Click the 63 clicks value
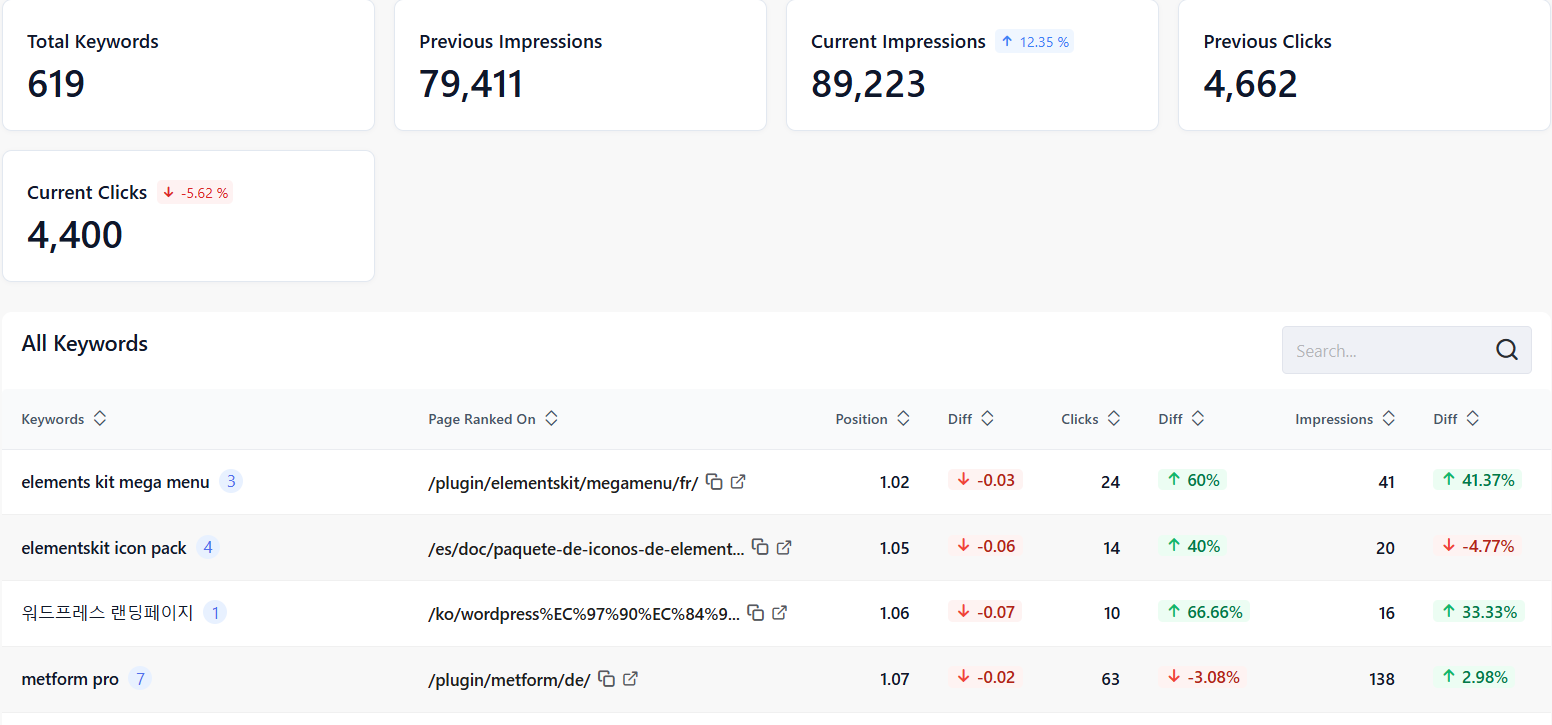Viewport: 1552px width, 725px height. pyautogui.click(x=1110, y=679)
